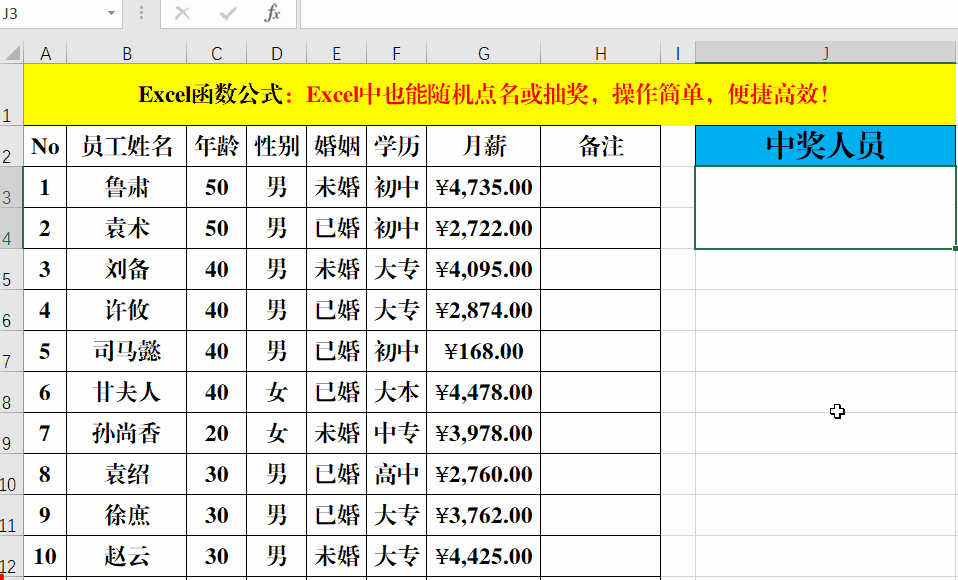The image size is (958, 580).
Task: Click the cell with name 许攸
Action: click(x=126, y=310)
